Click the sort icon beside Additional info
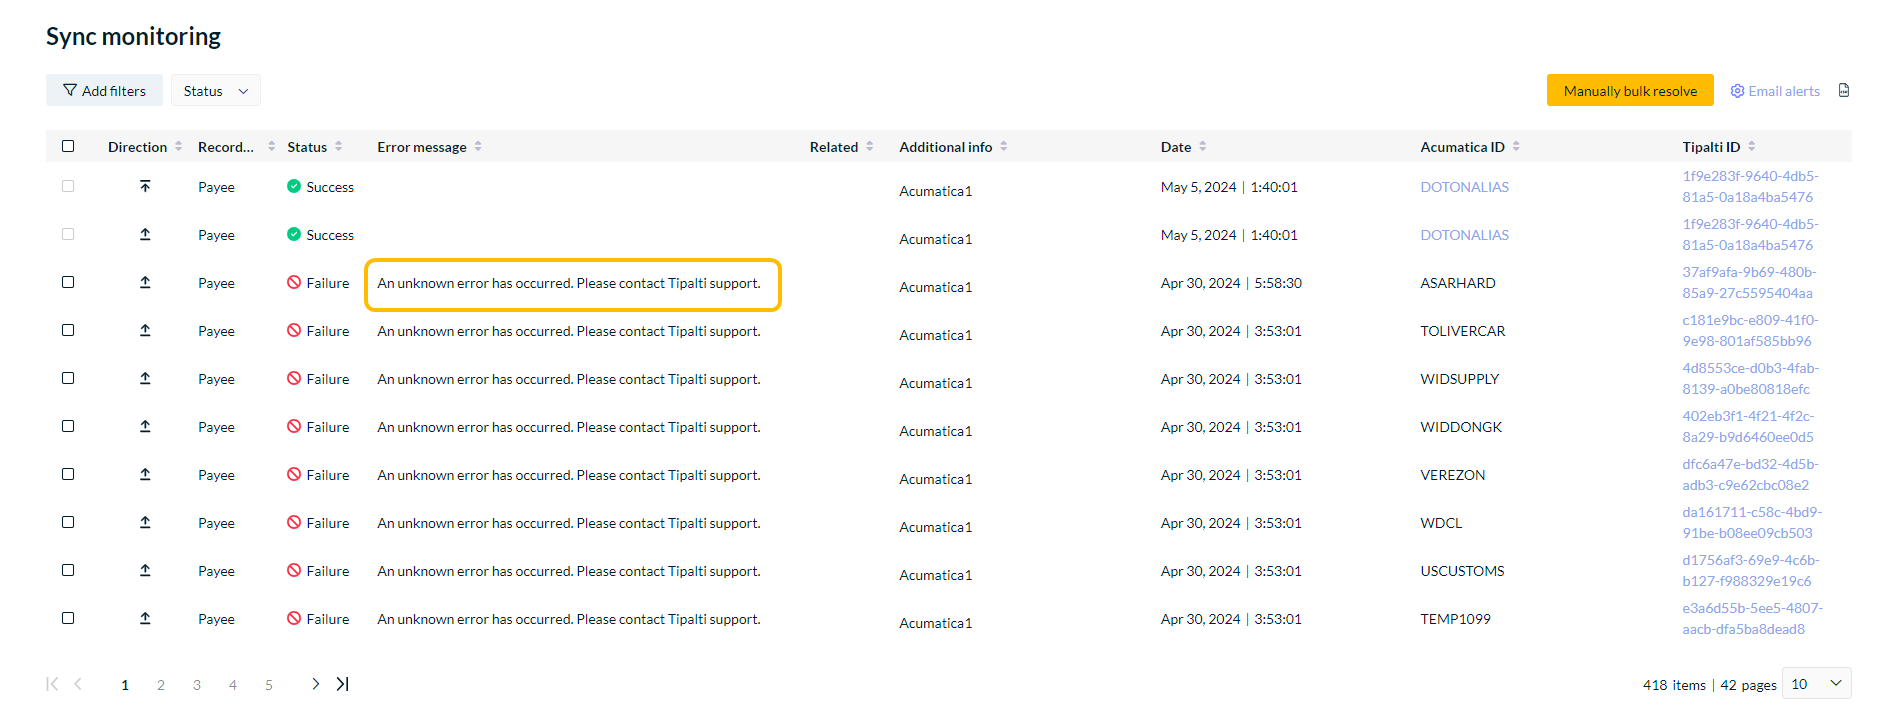 1004,147
